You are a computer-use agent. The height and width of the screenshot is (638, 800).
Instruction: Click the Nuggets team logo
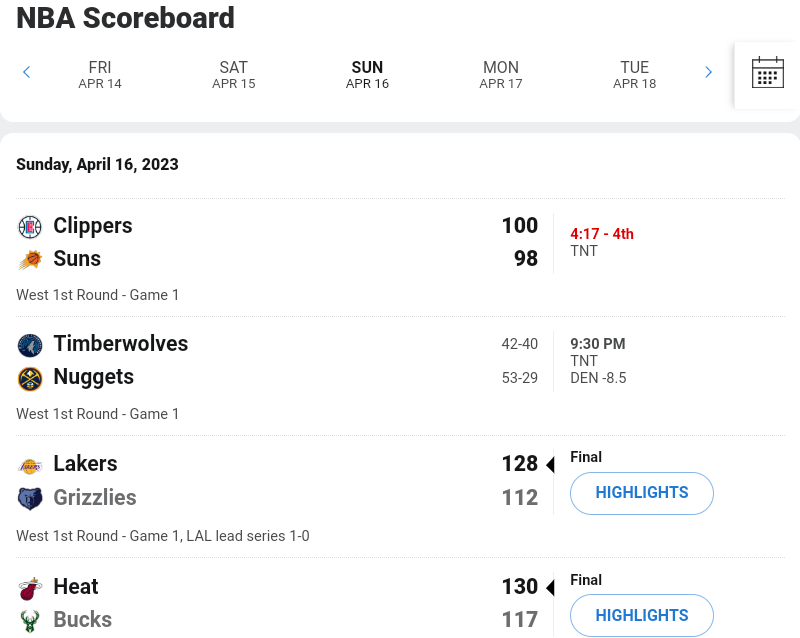pyautogui.click(x=30, y=378)
